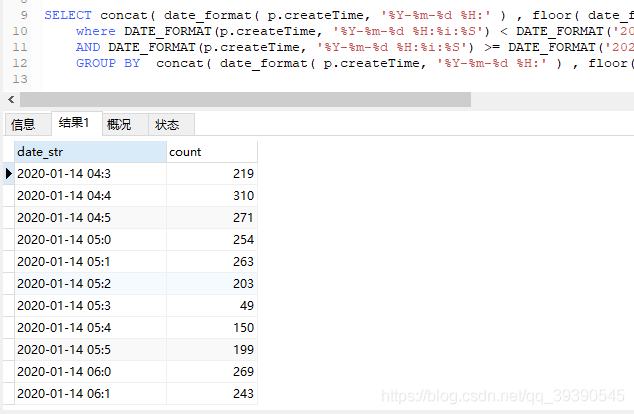The image size is (634, 414).
Task: Select cell 2020-01-14 06:0
Action: 91,372
